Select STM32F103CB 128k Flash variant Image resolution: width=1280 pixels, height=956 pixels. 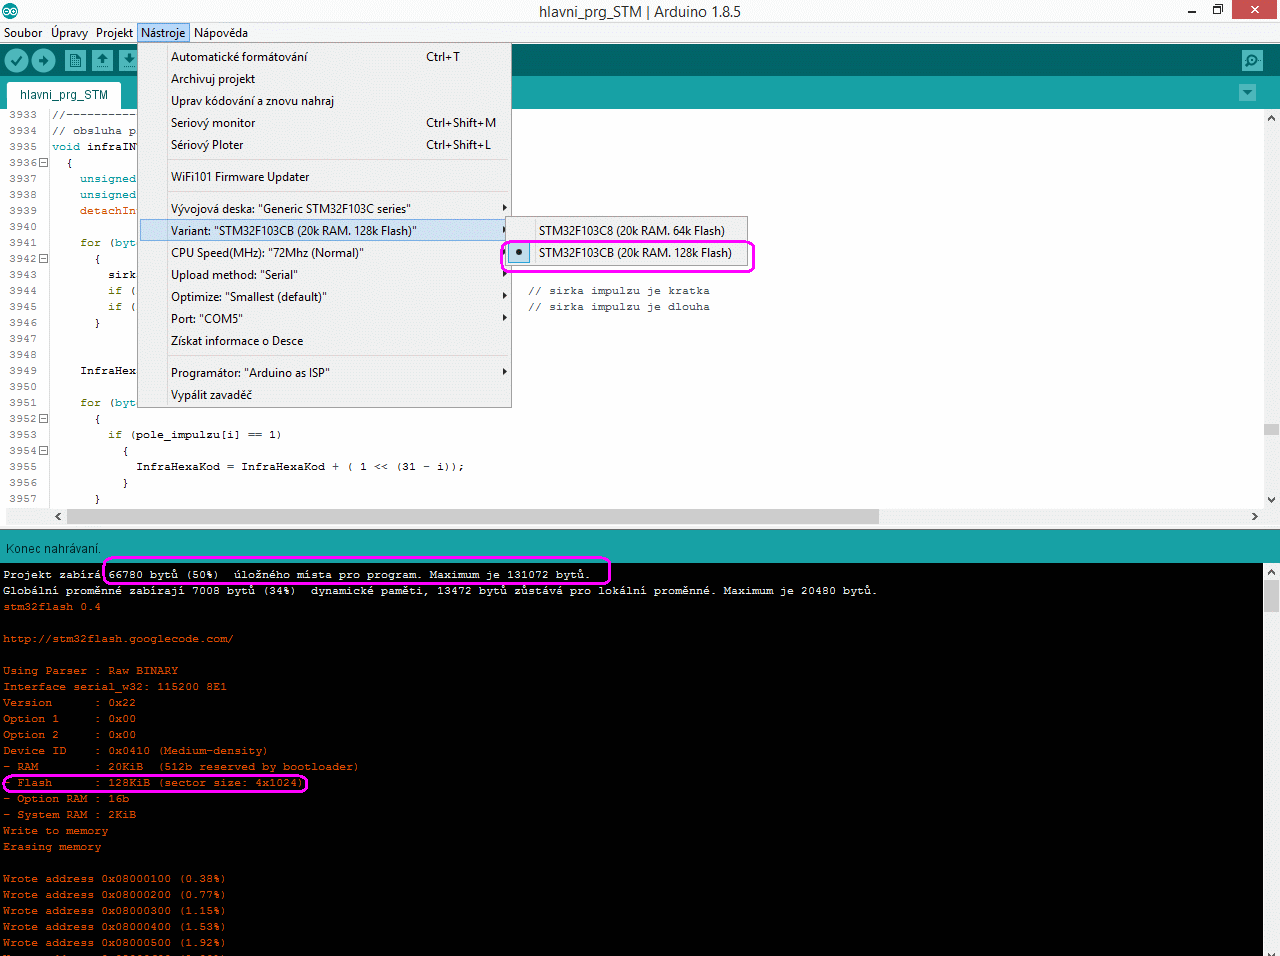coord(634,253)
